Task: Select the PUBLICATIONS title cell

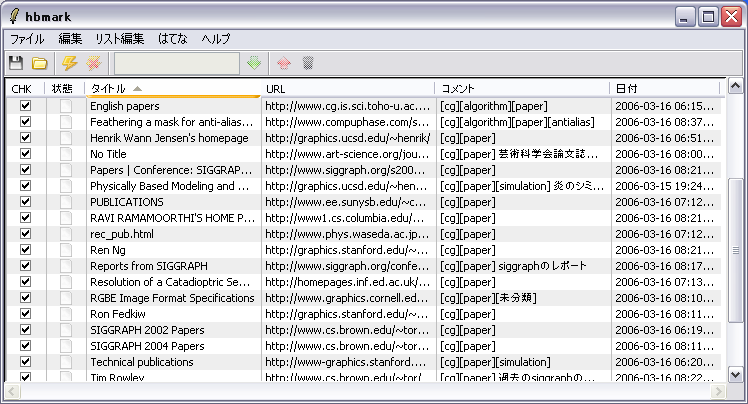Action: pos(174,202)
